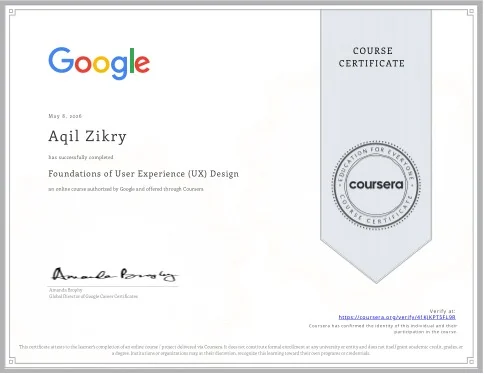
Task: Click the 'COURSE CERTIFICATE' heading
Action: coord(372,57)
